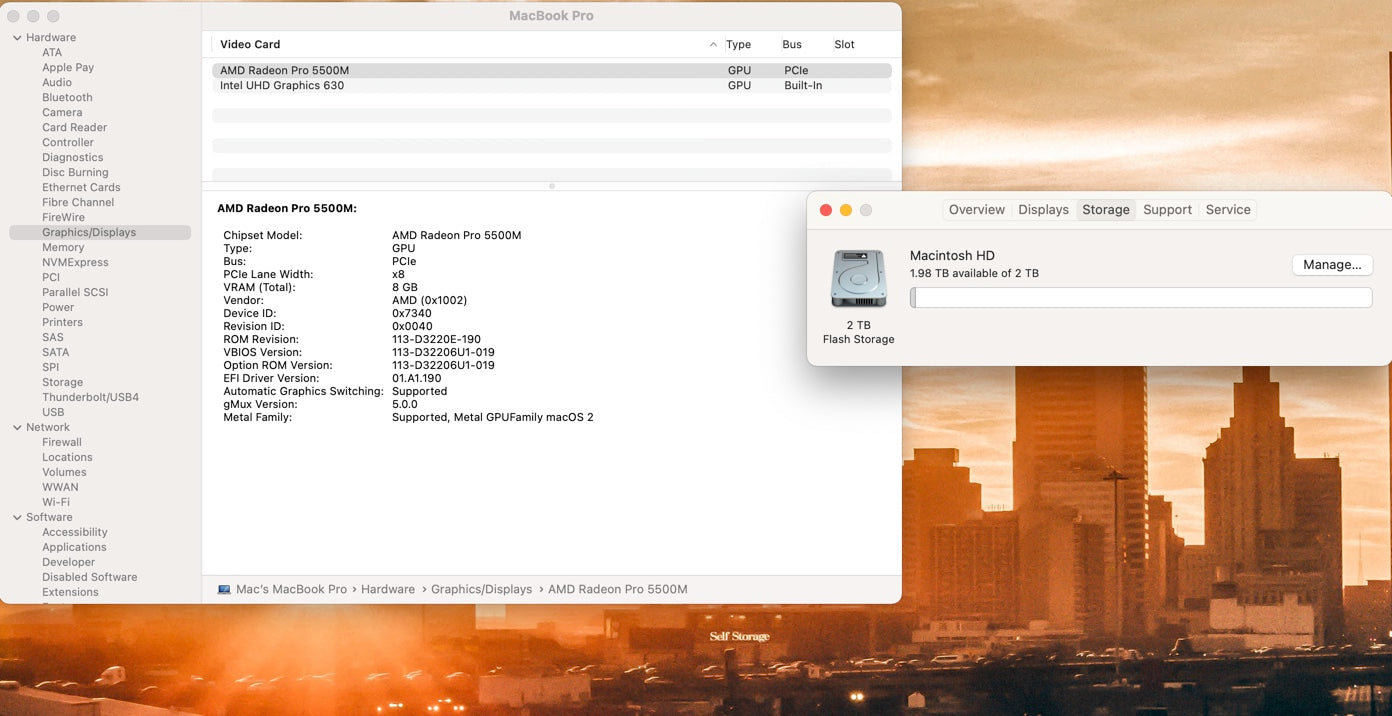The width and height of the screenshot is (1392, 716).
Task: Choose Wi-Fi under Network
Action: [x=56, y=503]
